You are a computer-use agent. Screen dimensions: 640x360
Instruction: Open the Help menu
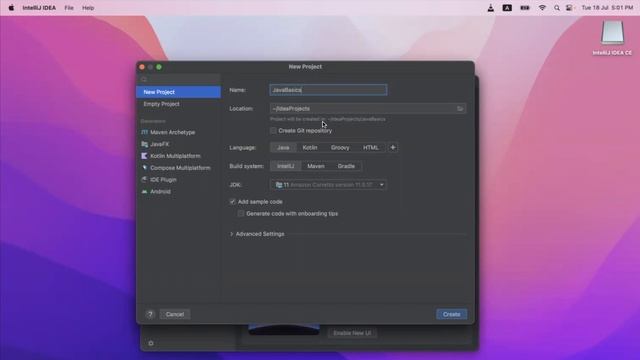[88, 8]
